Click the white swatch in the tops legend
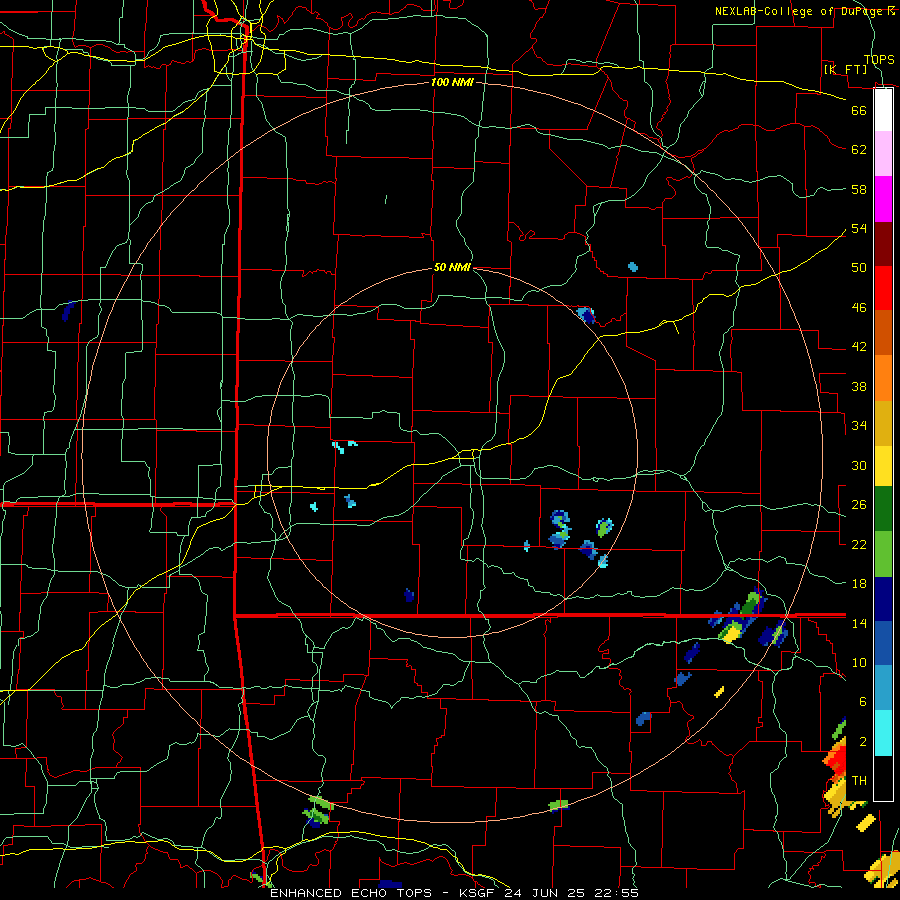 coord(883,110)
